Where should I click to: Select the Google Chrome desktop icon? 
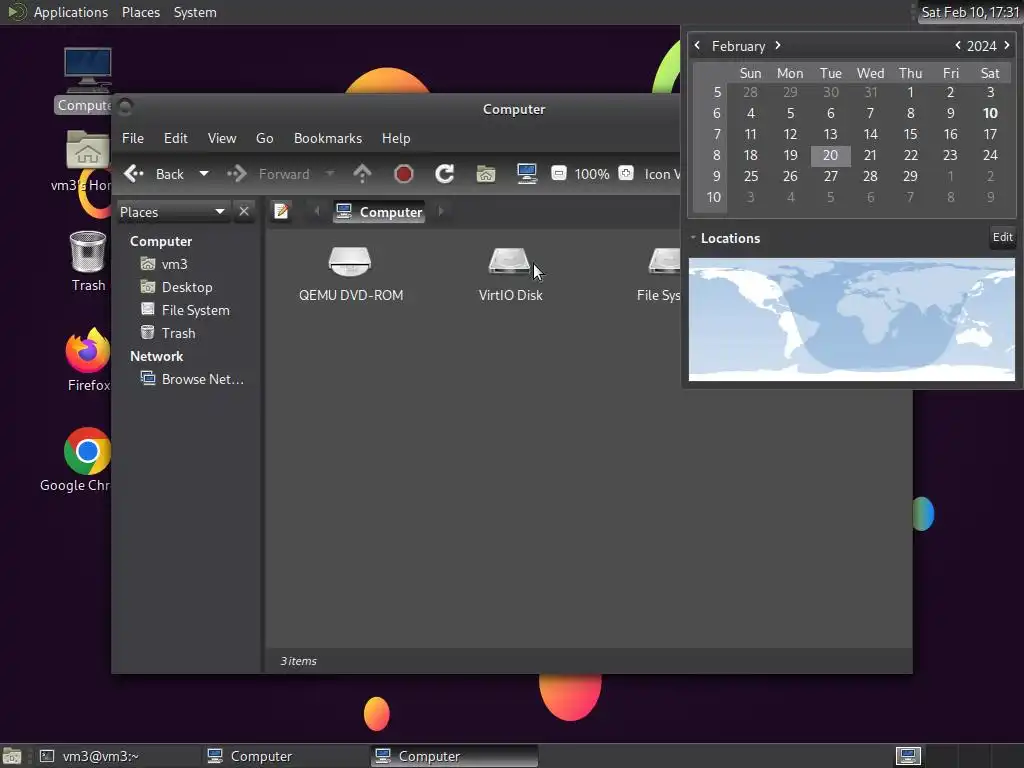[77, 460]
